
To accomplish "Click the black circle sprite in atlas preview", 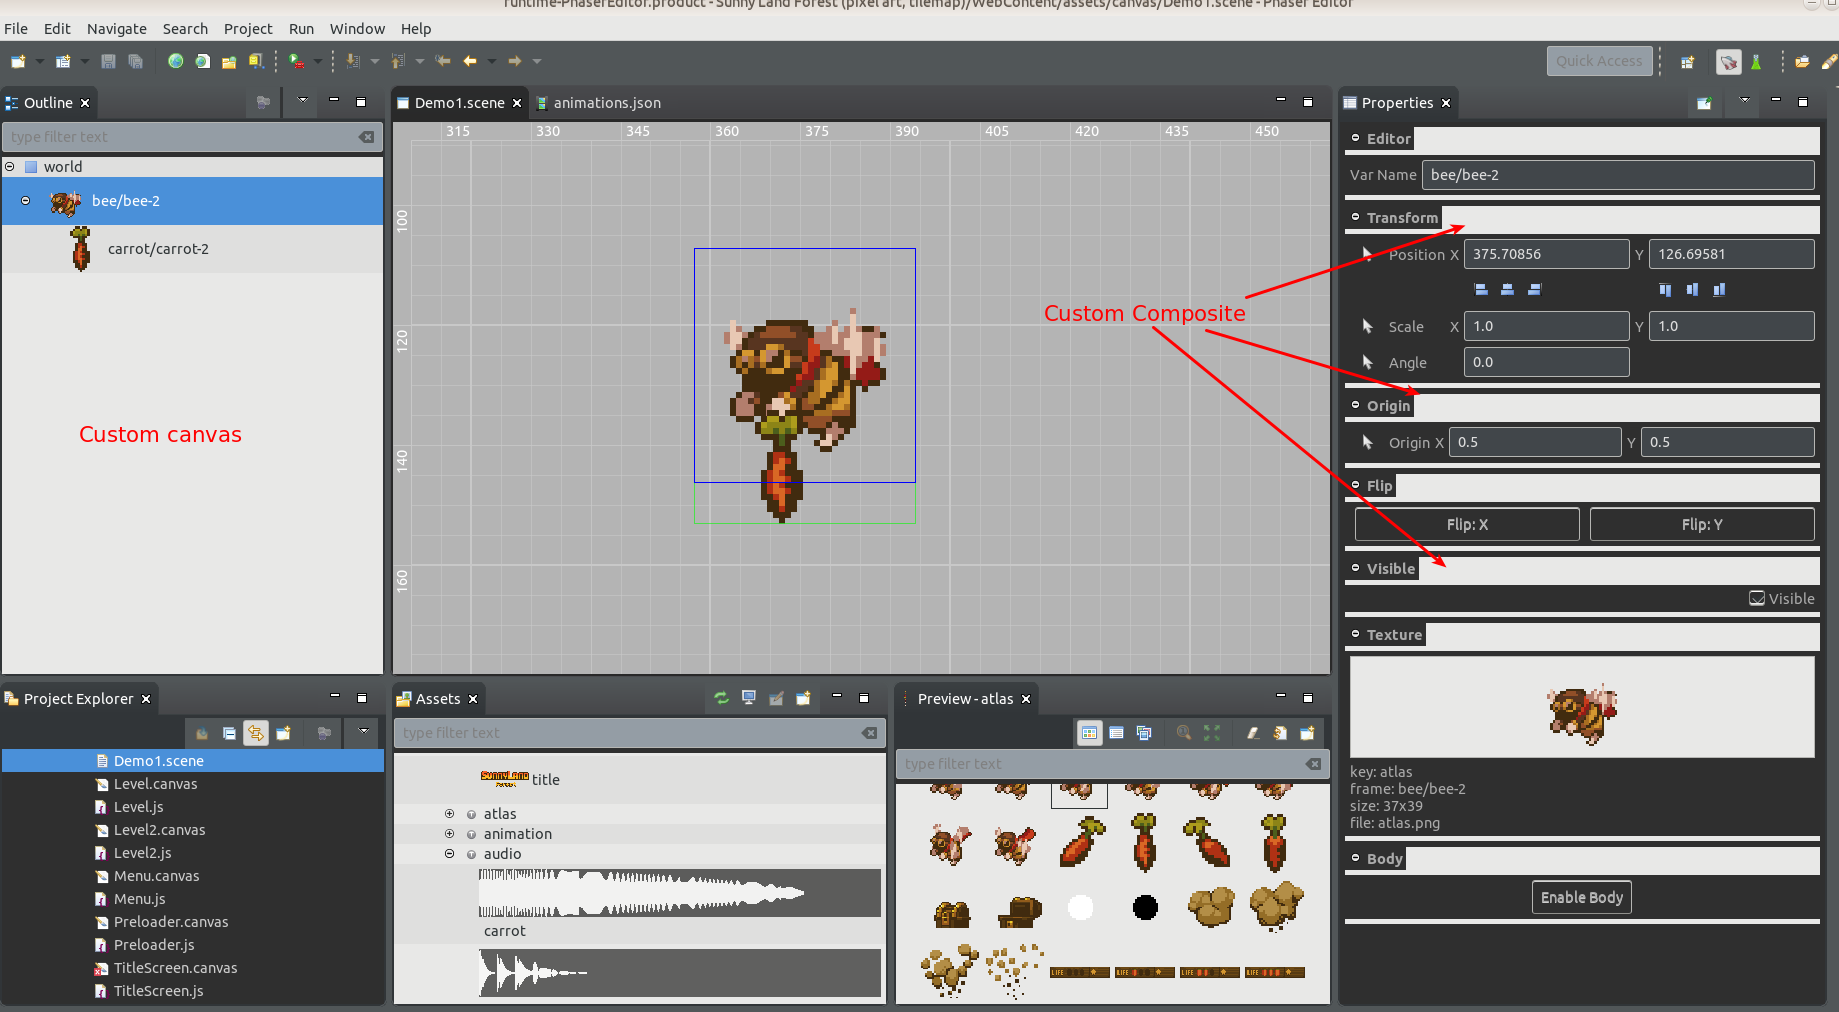I will point(1145,907).
